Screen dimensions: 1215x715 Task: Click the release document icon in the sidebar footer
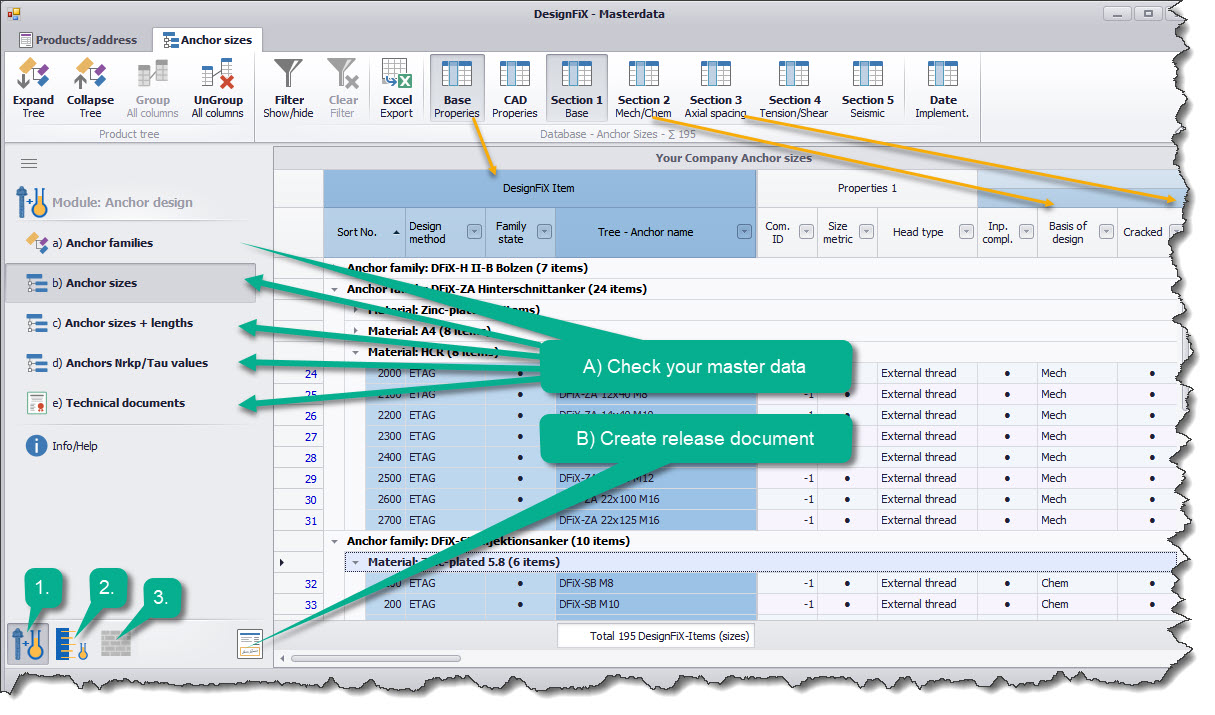pyautogui.click(x=249, y=645)
